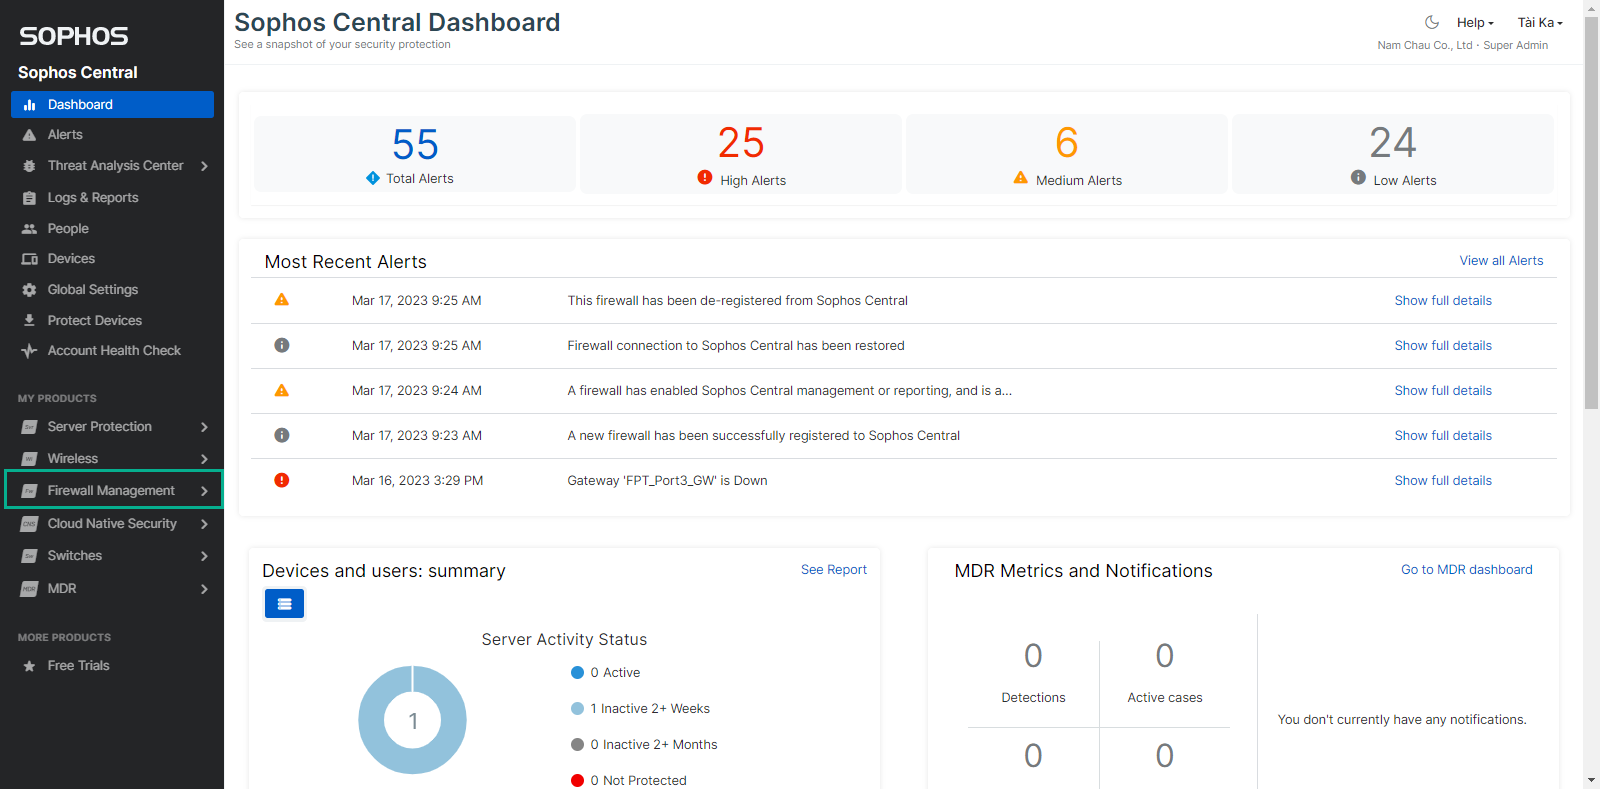
Task: Click the MDR product icon
Action: pyautogui.click(x=30, y=589)
